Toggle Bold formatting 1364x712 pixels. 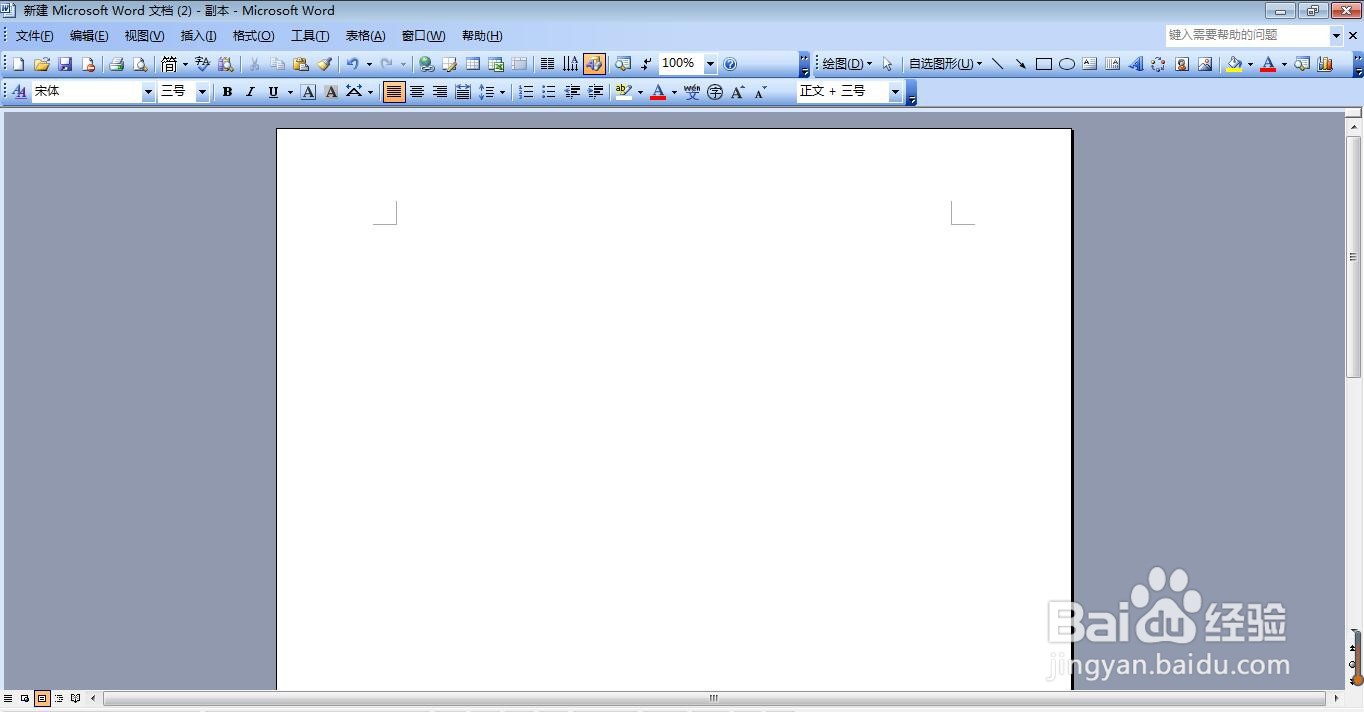pos(227,92)
